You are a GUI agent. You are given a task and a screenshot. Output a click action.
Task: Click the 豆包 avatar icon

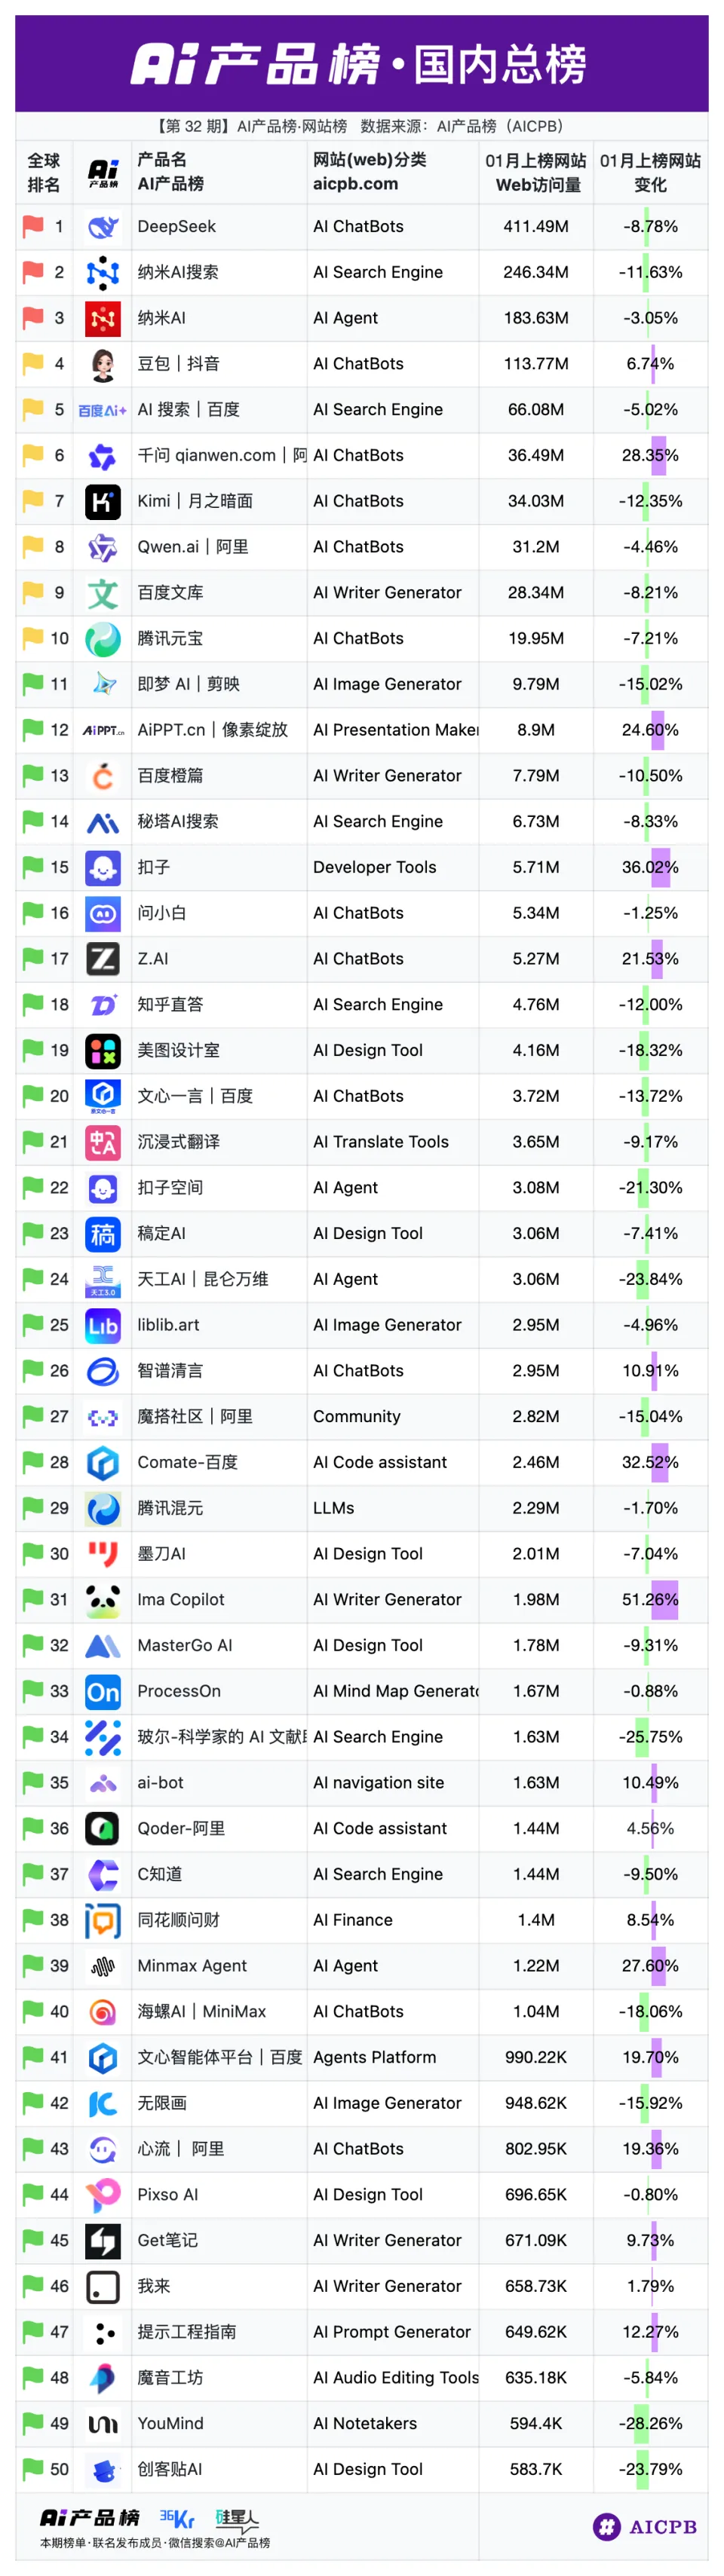click(x=103, y=364)
